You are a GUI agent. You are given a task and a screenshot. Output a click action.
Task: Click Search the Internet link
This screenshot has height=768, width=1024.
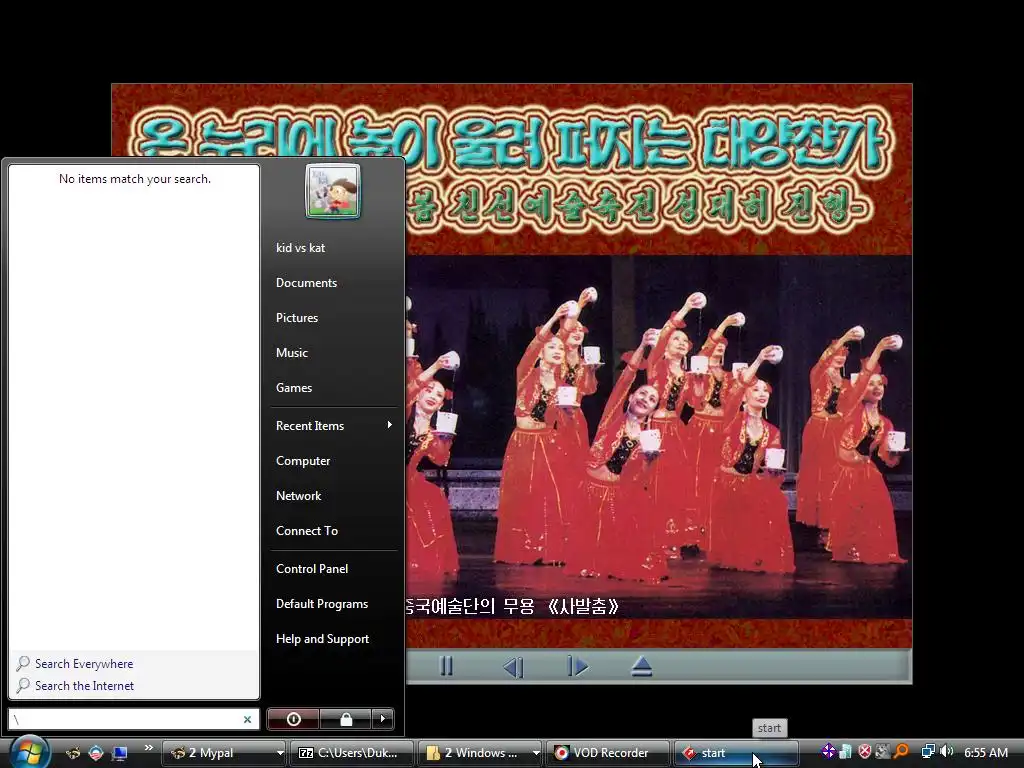pos(84,686)
